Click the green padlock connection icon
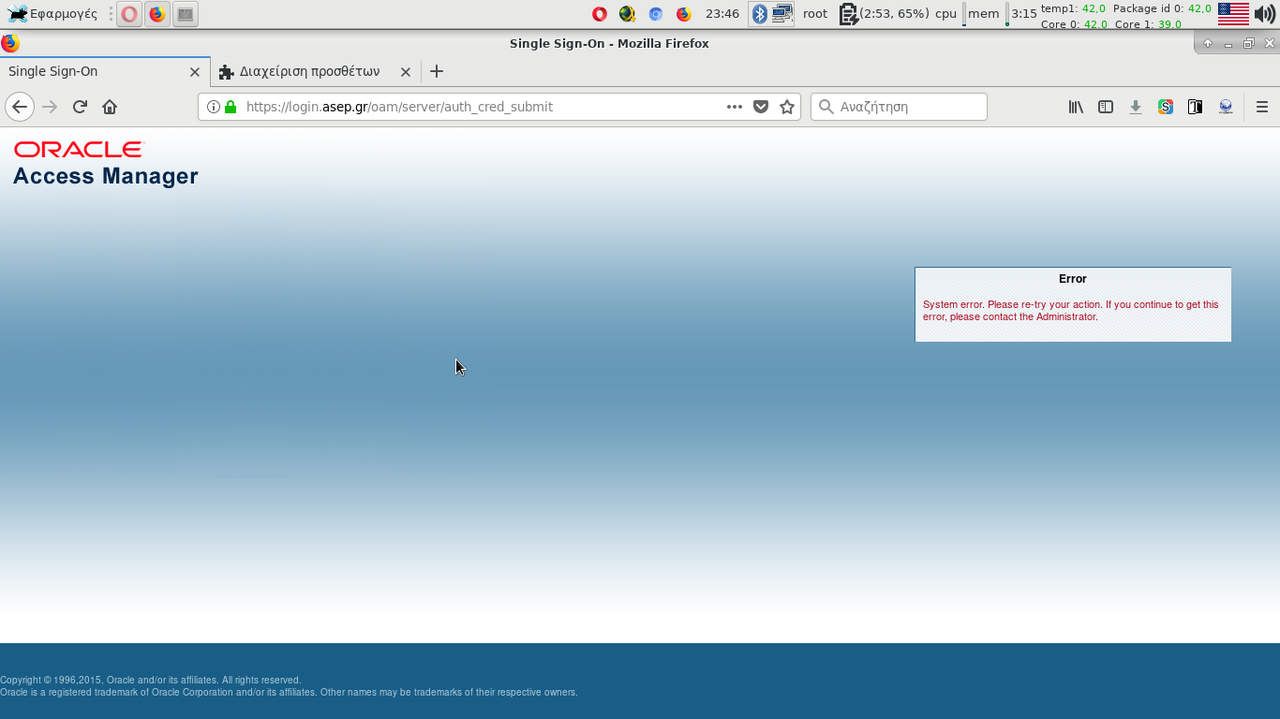 click(230, 107)
